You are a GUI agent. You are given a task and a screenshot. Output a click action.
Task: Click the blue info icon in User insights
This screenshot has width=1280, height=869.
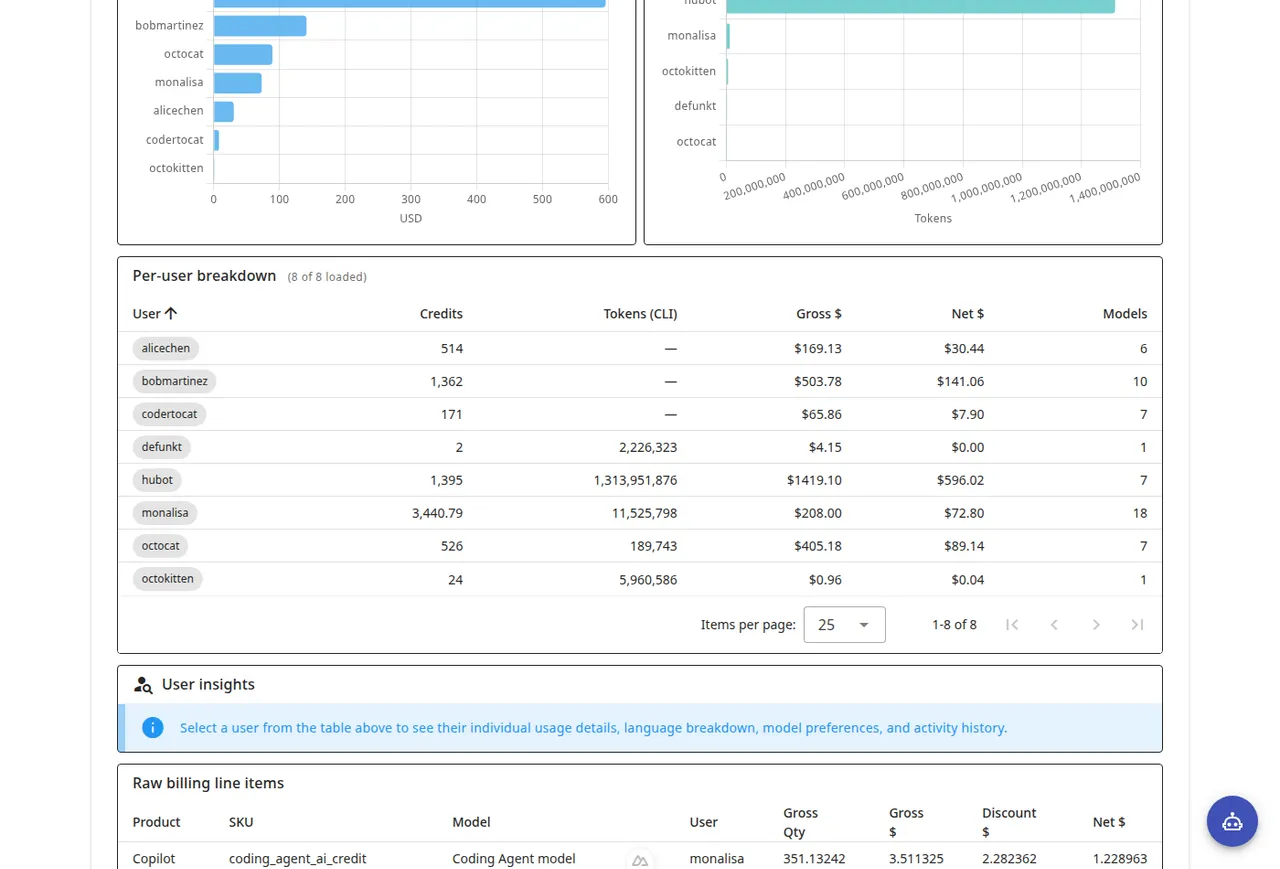point(152,727)
